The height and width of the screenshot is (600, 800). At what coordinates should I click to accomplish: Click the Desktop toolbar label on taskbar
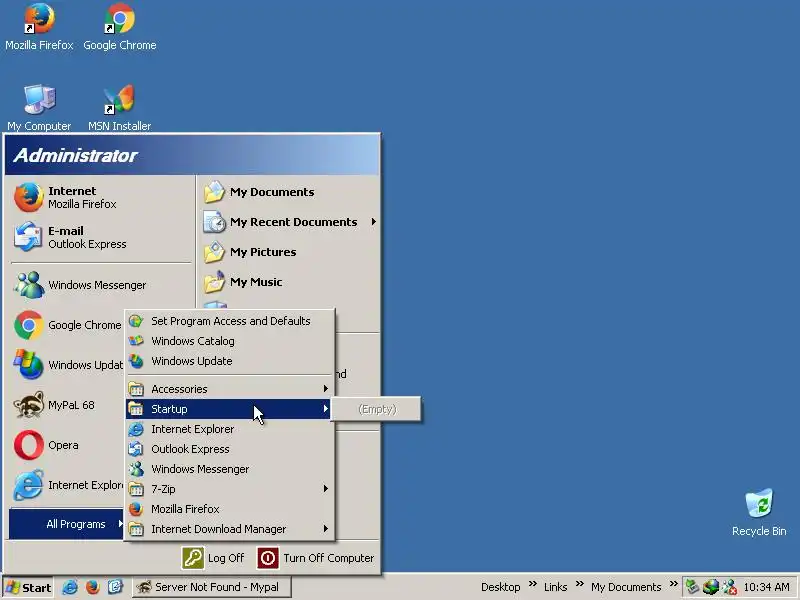500,587
